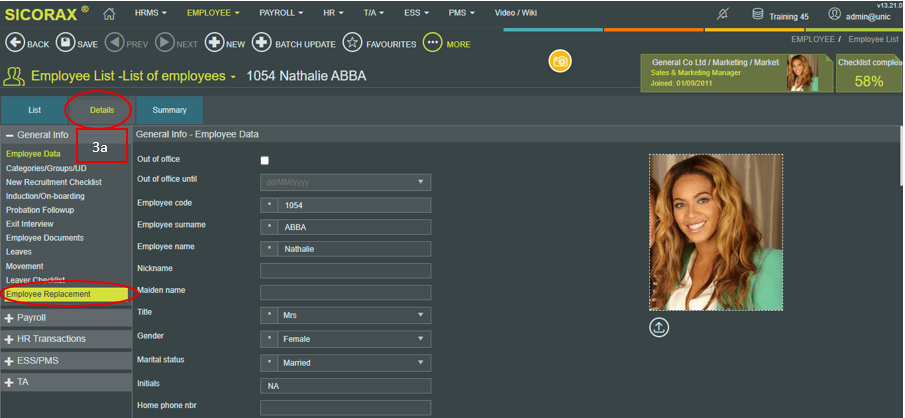Click the upload photo icon below picture
This screenshot has height=418, width=905.
point(659,327)
